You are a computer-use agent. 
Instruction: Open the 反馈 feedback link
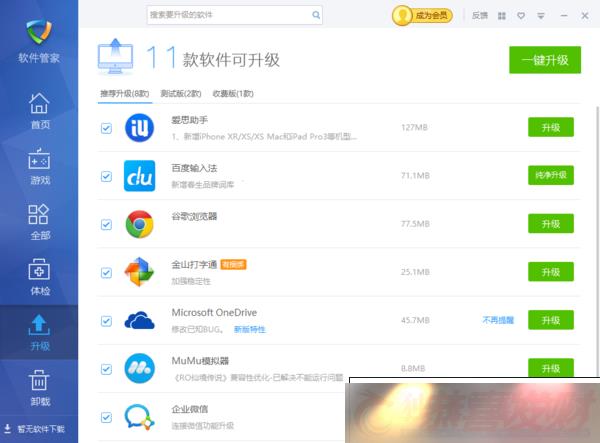click(479, 15)
